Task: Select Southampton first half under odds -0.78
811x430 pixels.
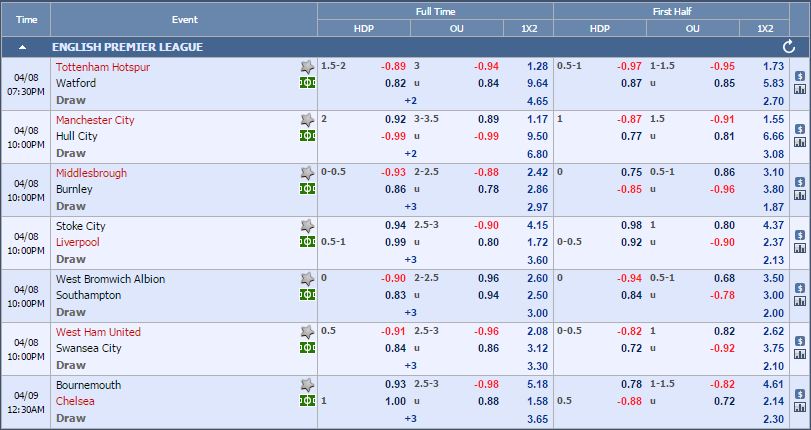Action: (x=722, y=295)
